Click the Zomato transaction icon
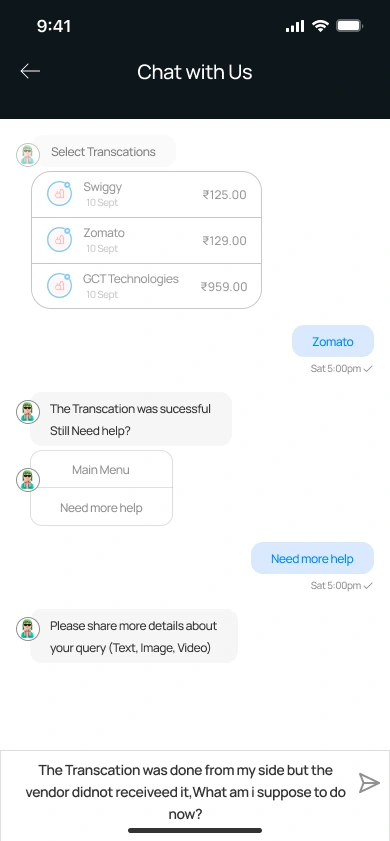The image size is (390, 841). (60, 240)
